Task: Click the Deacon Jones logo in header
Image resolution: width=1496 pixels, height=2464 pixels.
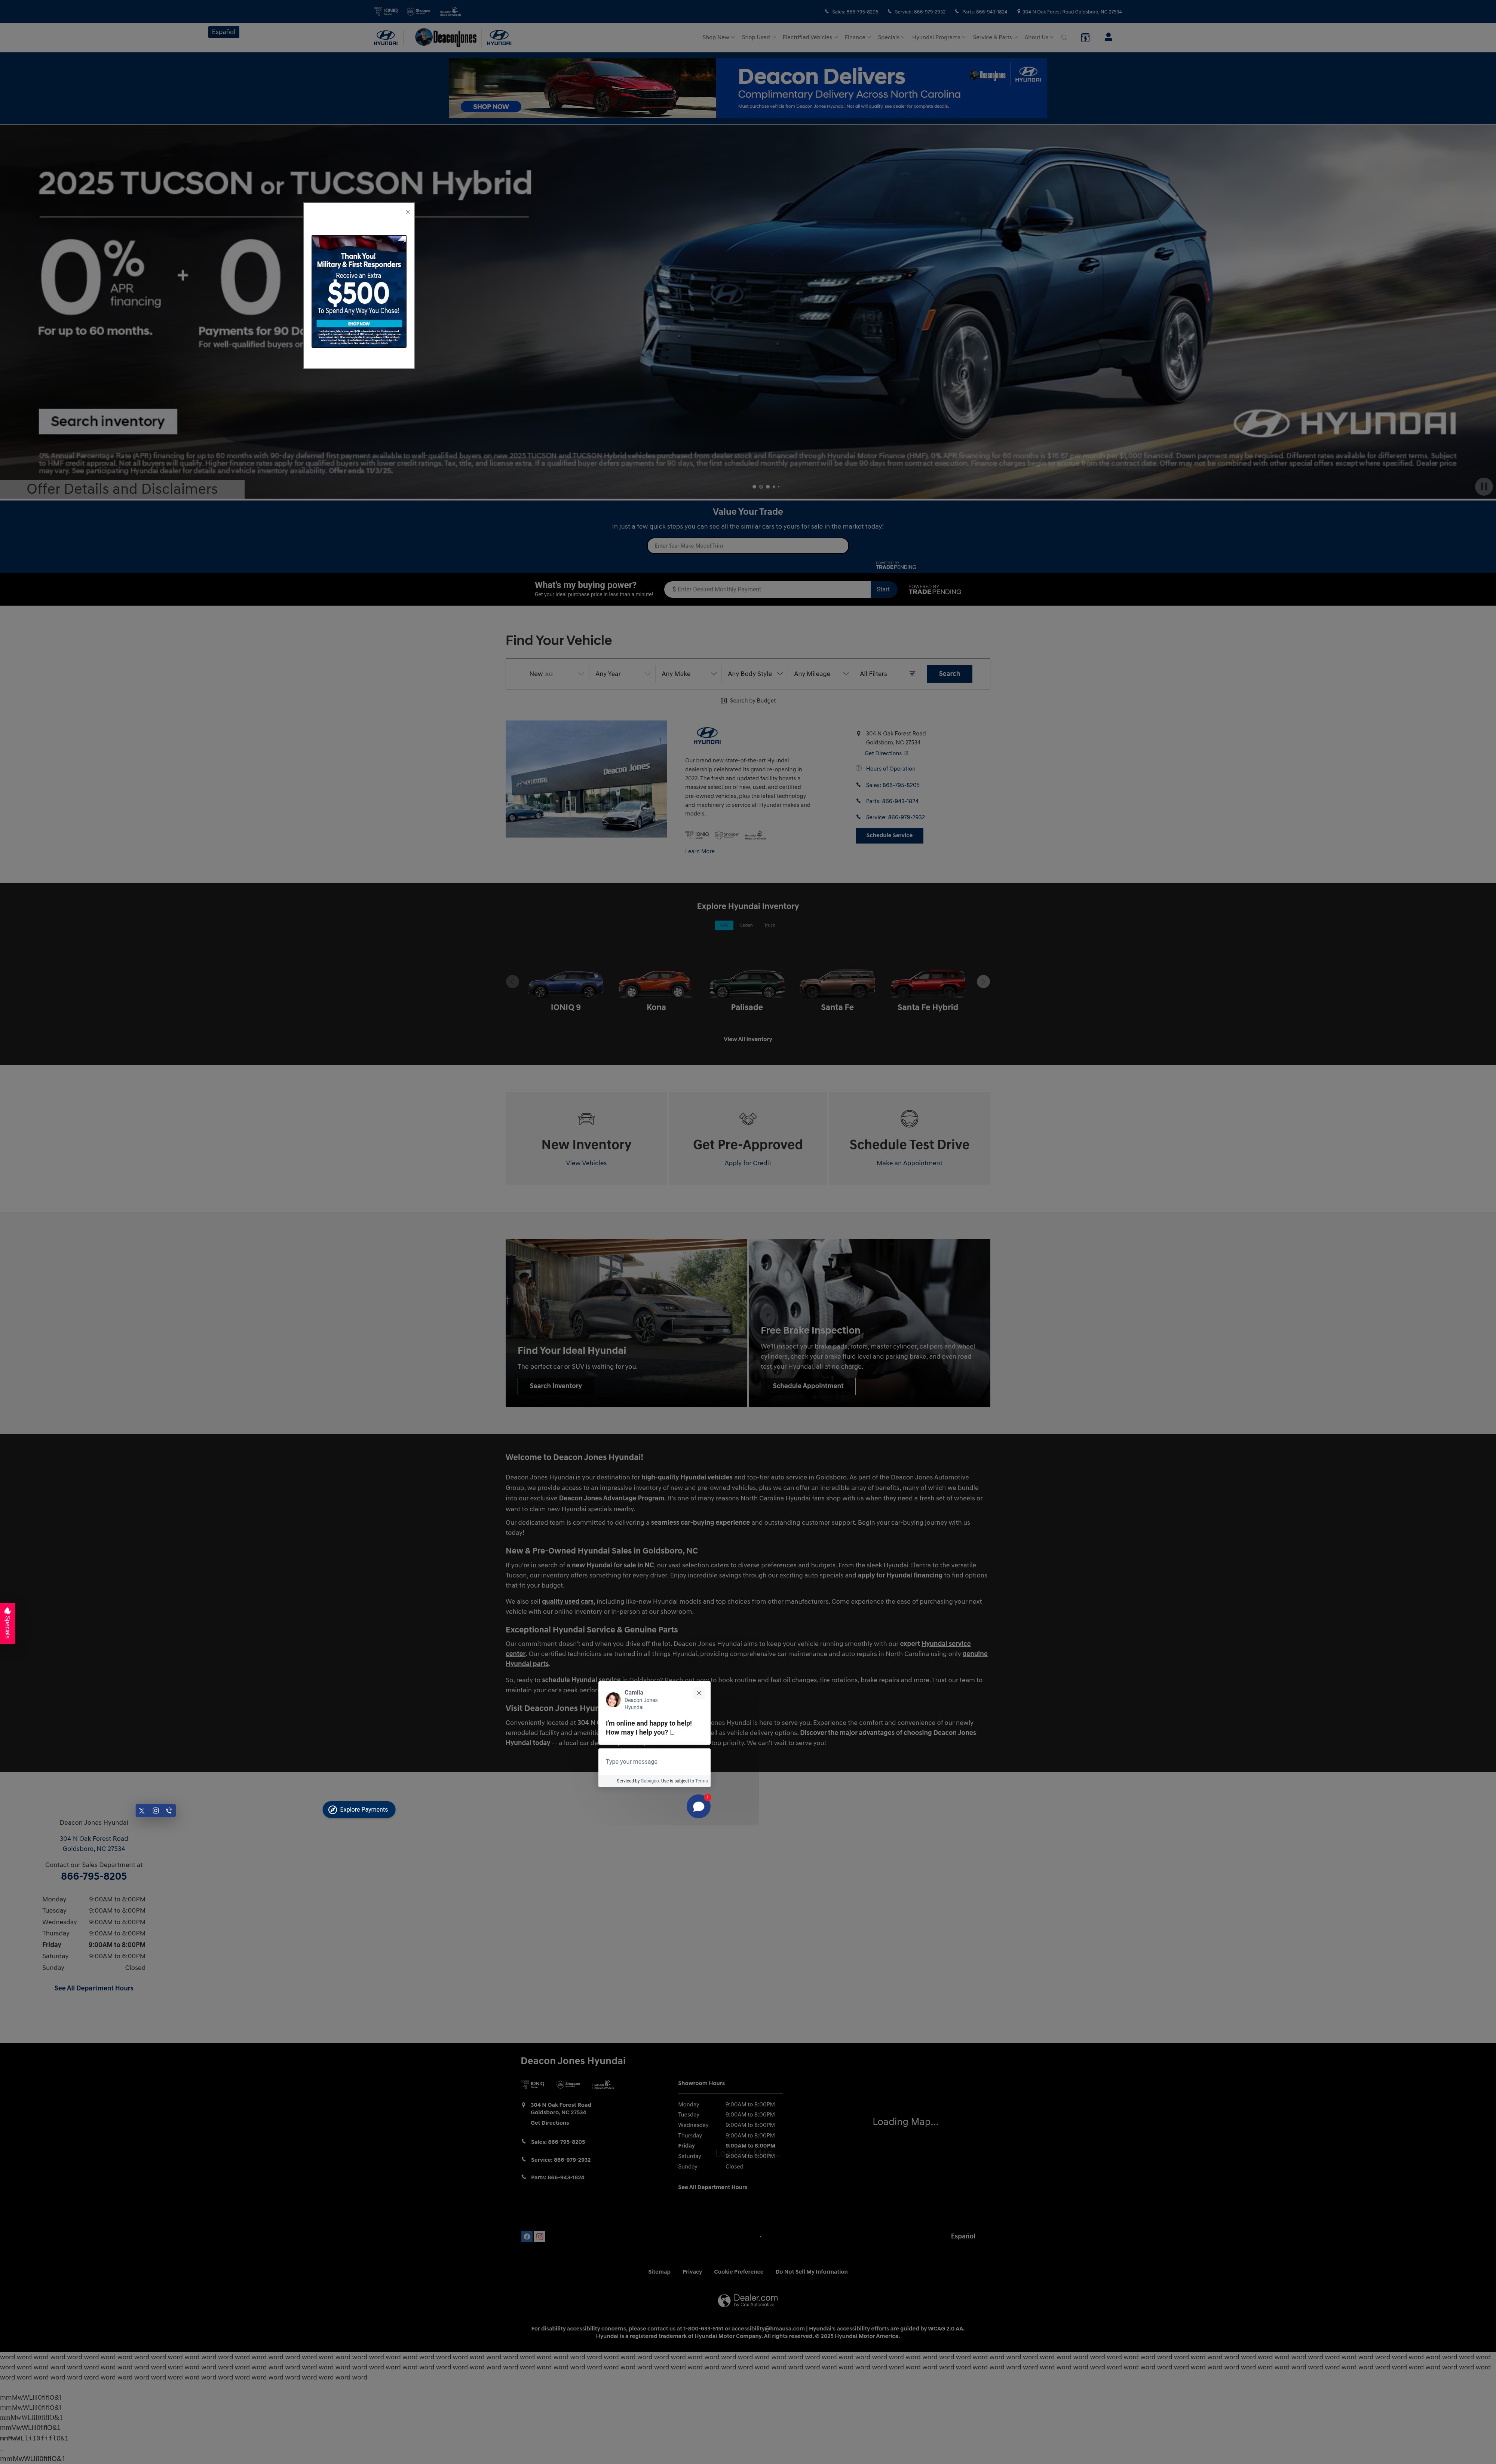Action: [x=446, y=37]
